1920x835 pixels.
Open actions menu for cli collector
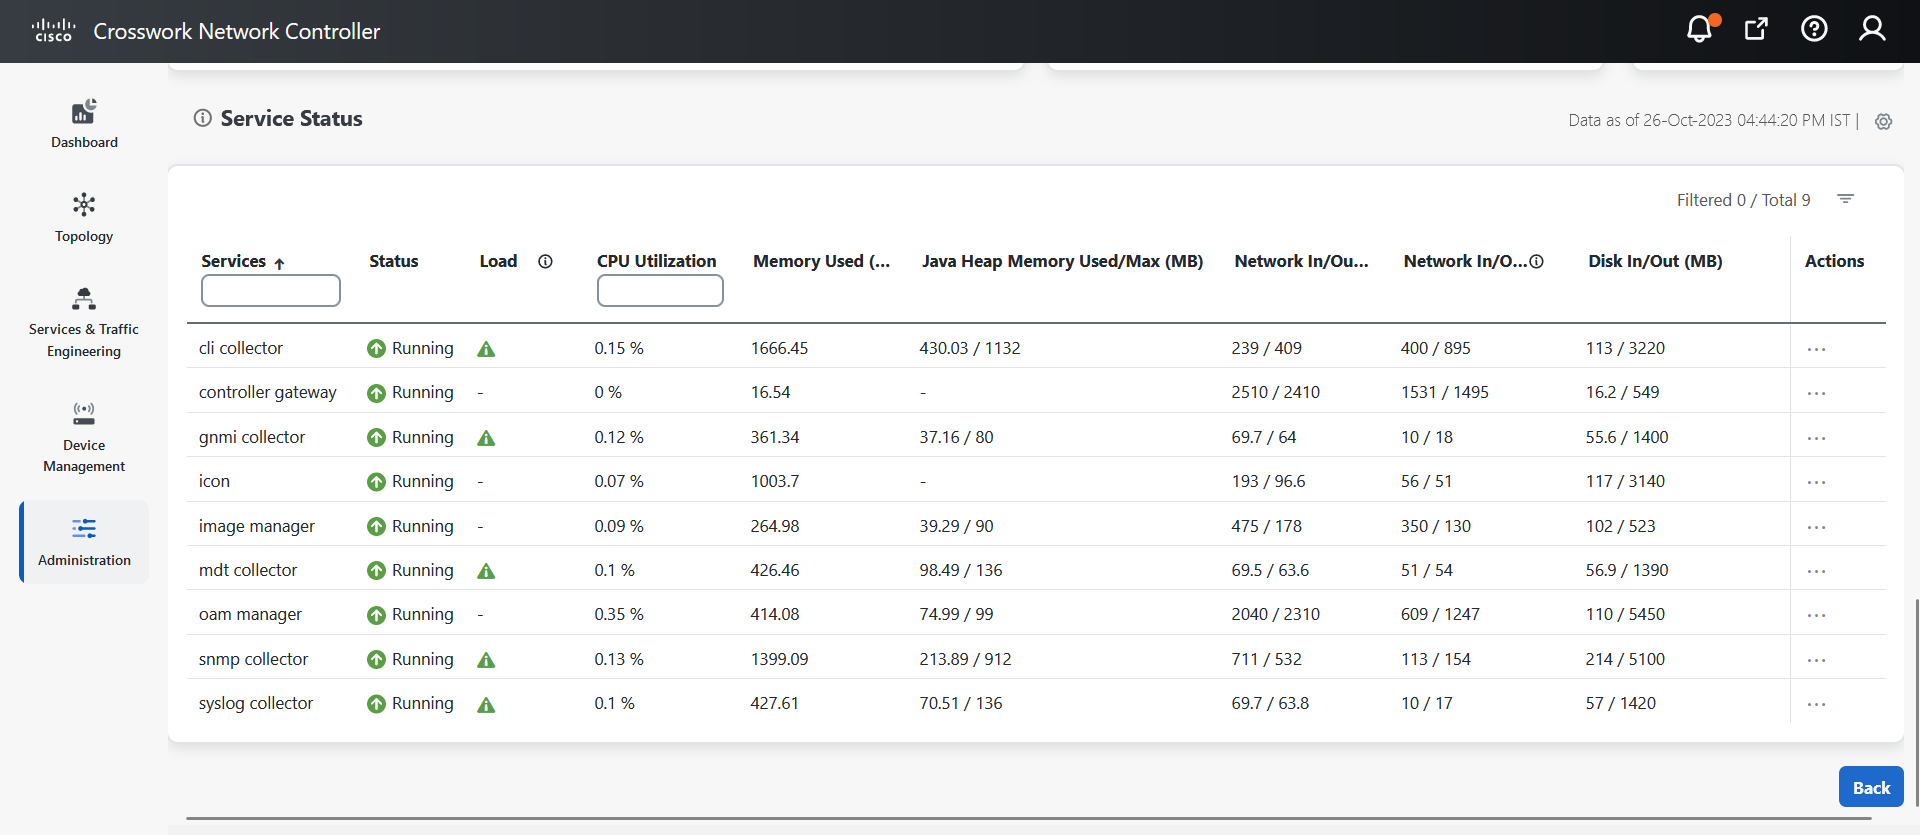(x=1816, y=349)
